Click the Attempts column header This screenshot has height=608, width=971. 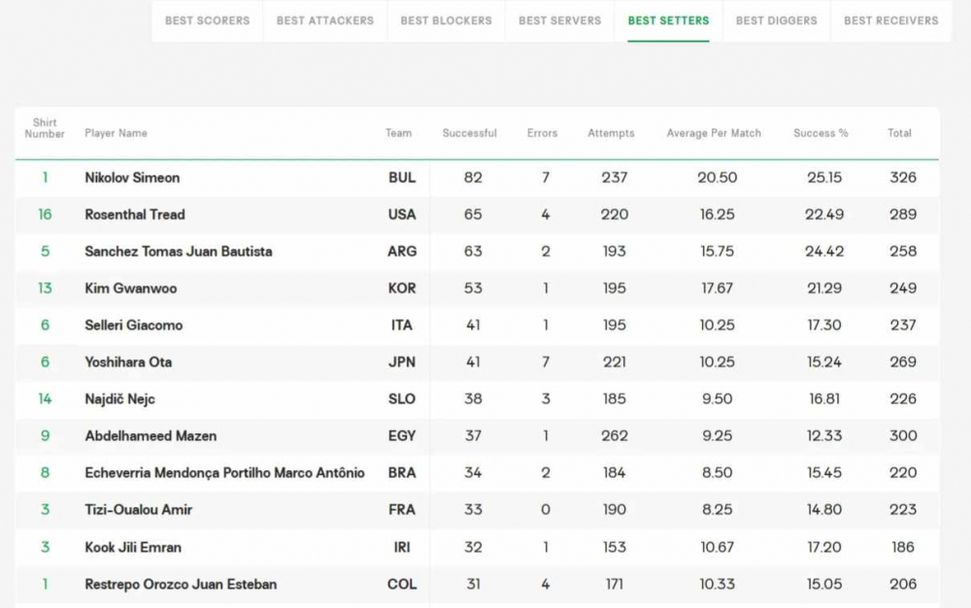[611, 133]
